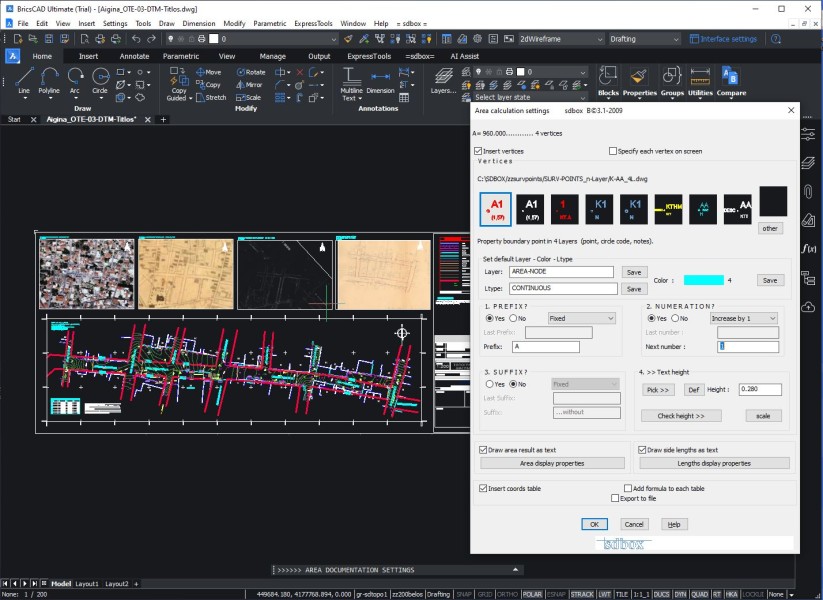
Task: Click the Mirror tool
Action: coord(249,85)
